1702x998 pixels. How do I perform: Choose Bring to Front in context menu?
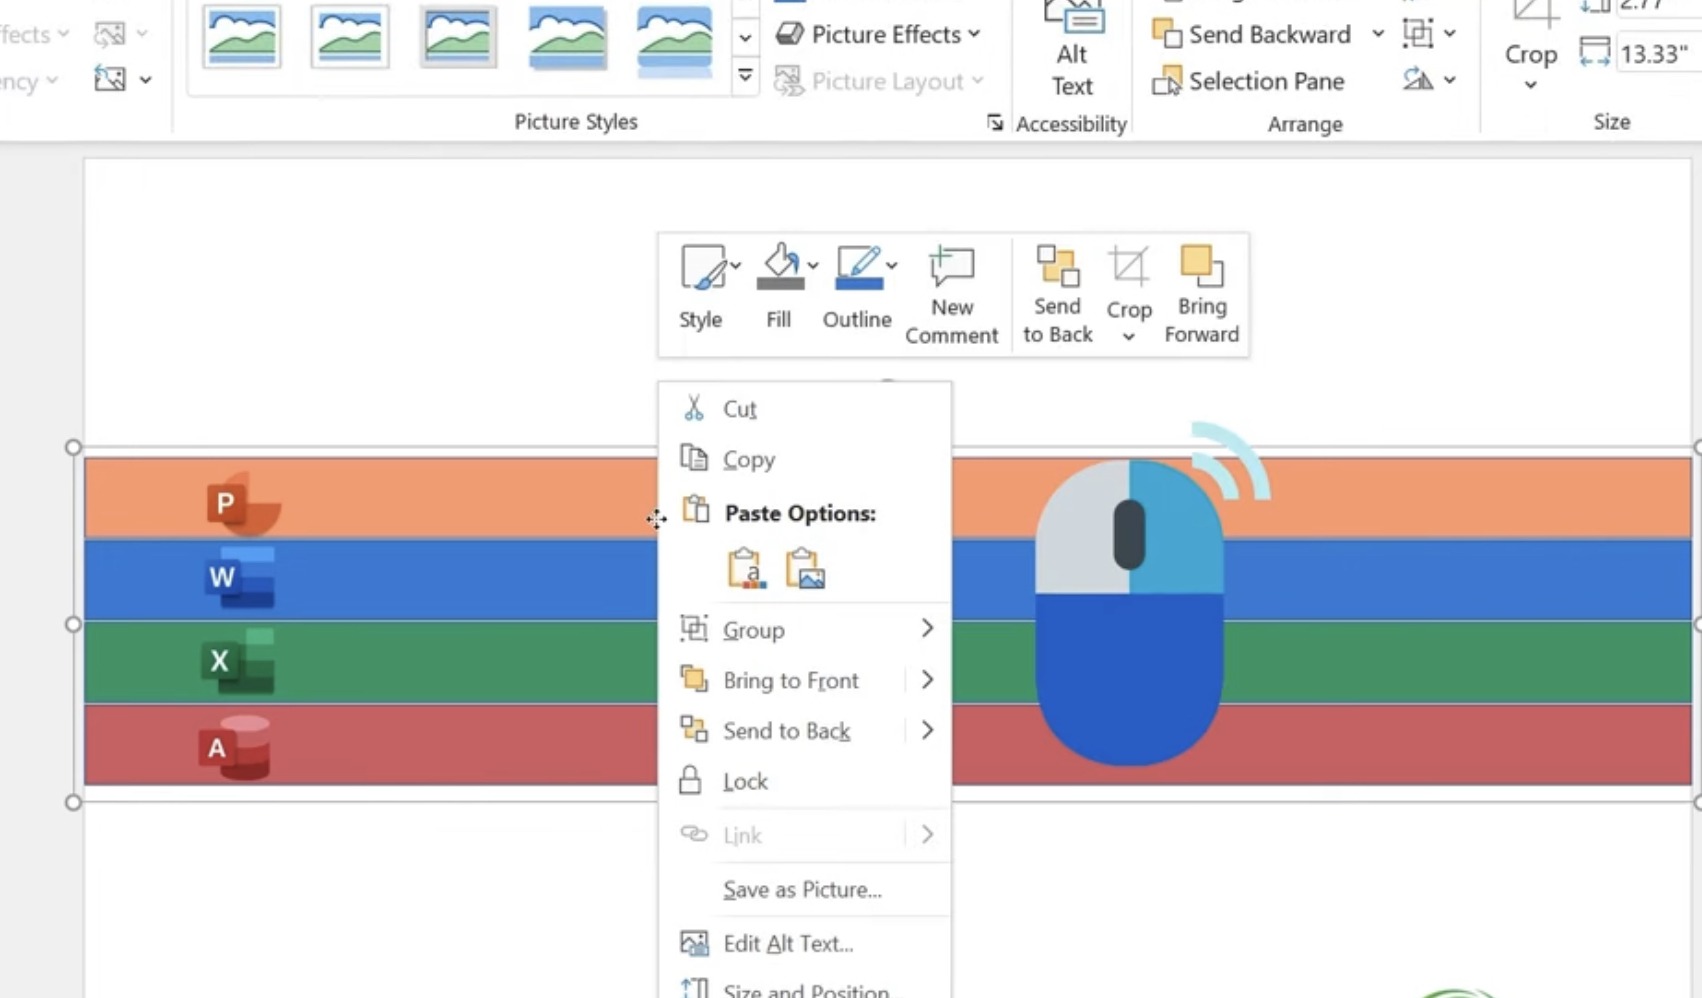(x=790, y=681)
